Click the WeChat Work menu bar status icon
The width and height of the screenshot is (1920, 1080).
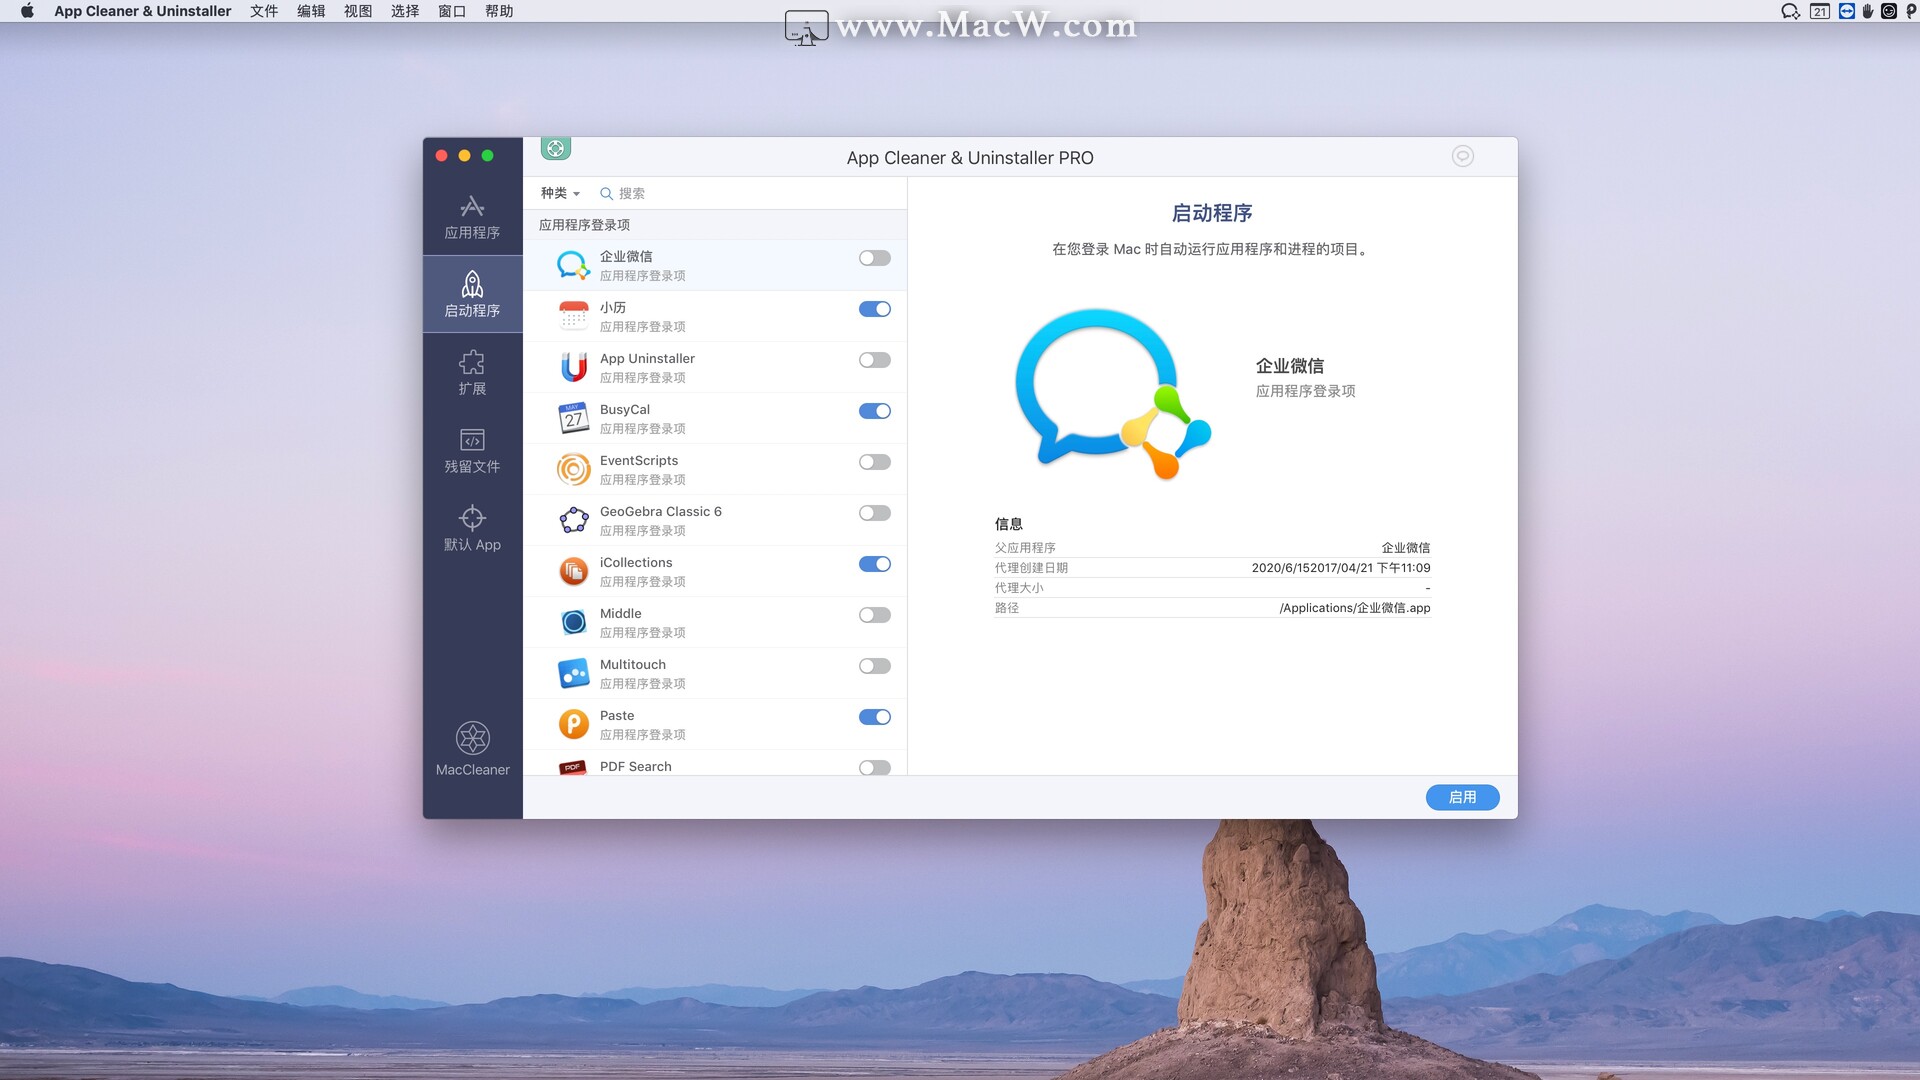(x=1790, y=11)
